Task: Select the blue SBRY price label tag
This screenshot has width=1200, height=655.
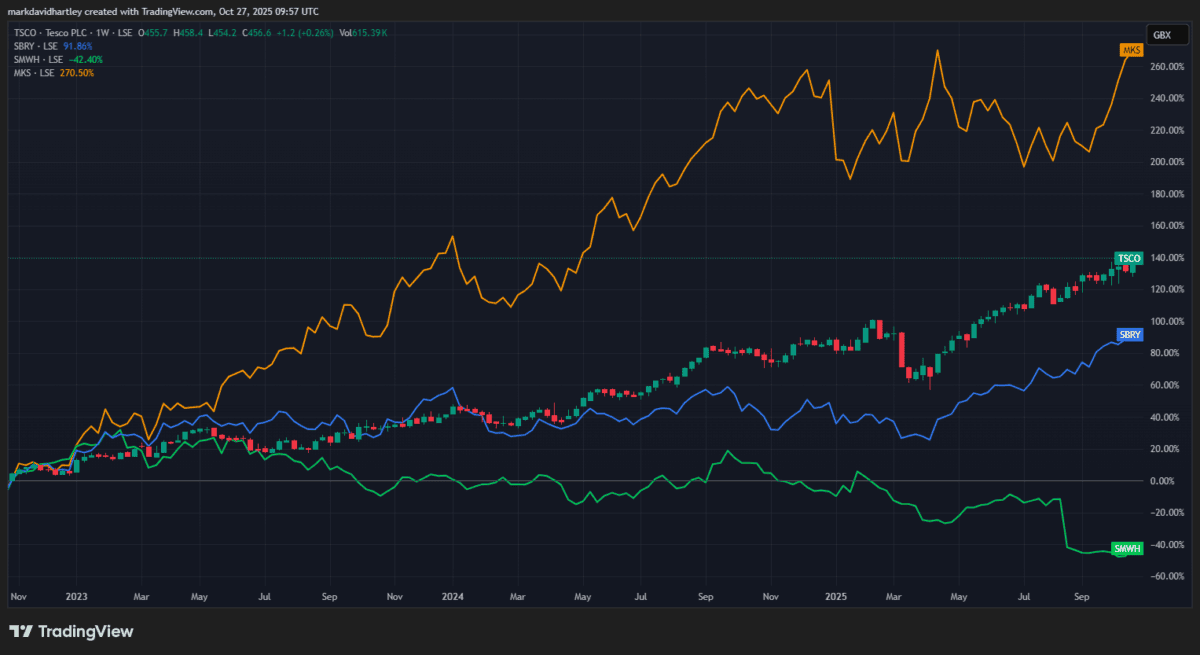Action: click(1129, 335)
